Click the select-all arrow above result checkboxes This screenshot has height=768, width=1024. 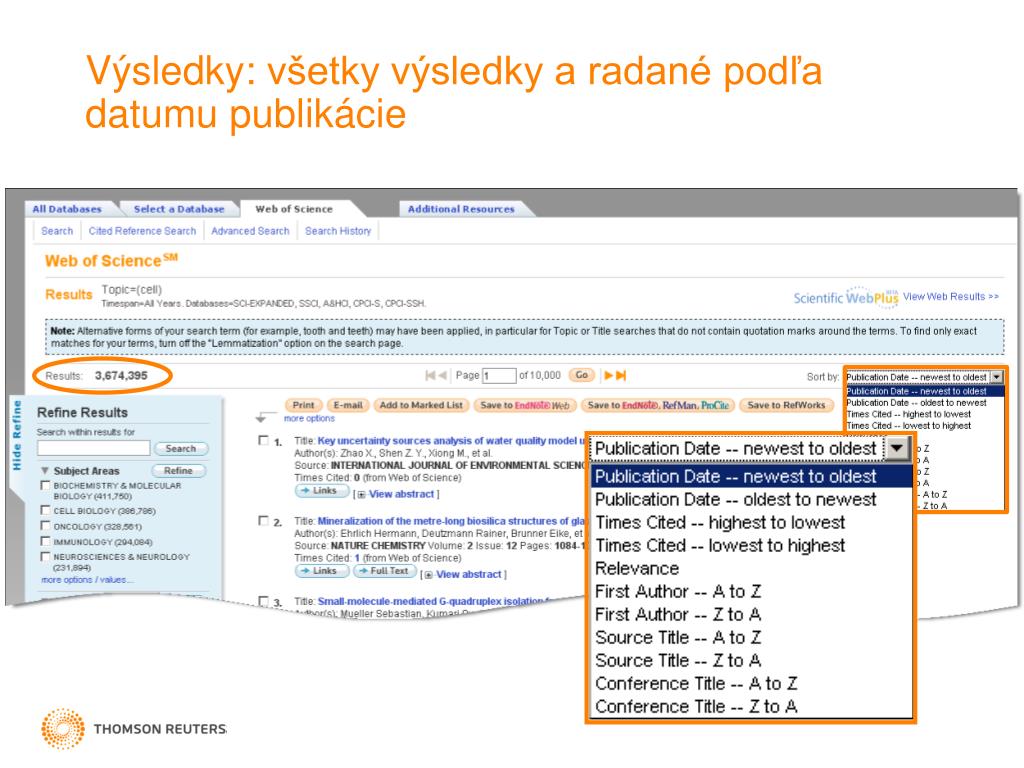[262, 417]
